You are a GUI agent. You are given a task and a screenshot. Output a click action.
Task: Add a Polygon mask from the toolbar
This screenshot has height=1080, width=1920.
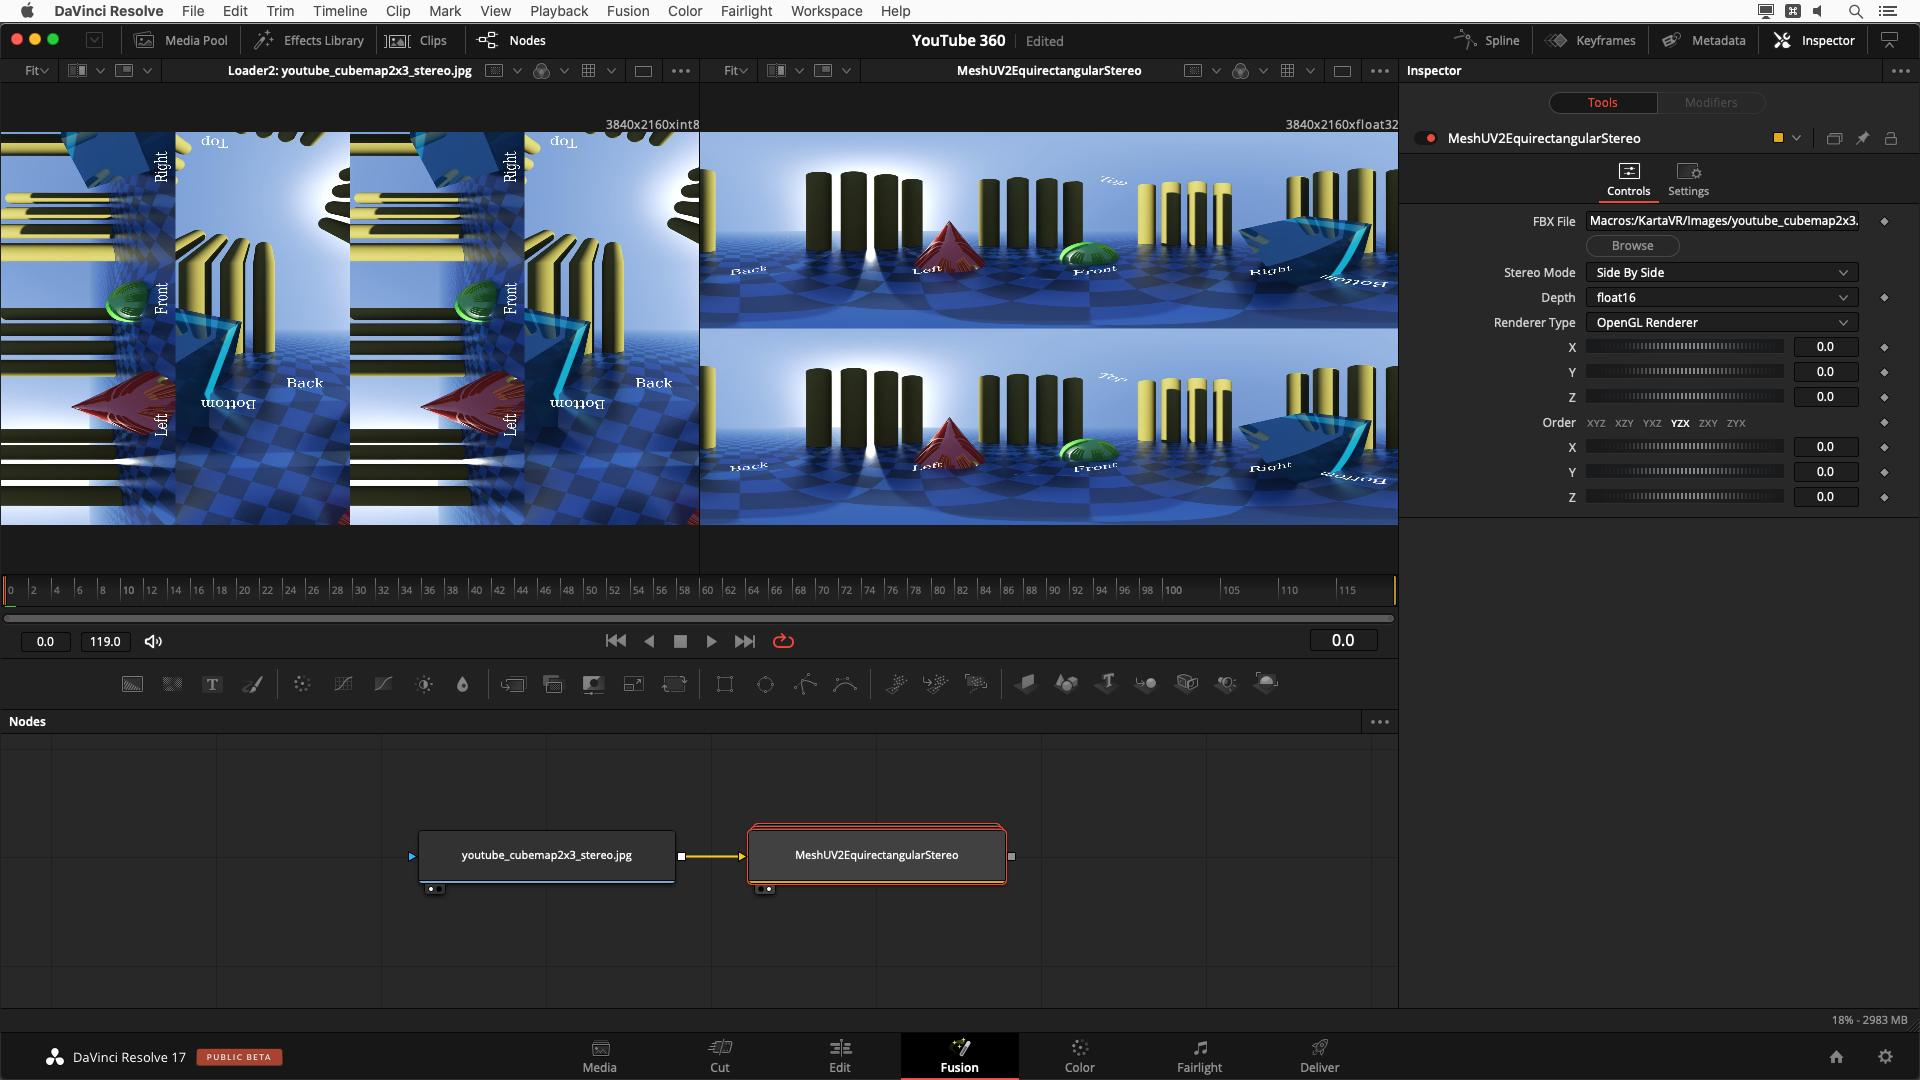[x=805, y=684]
